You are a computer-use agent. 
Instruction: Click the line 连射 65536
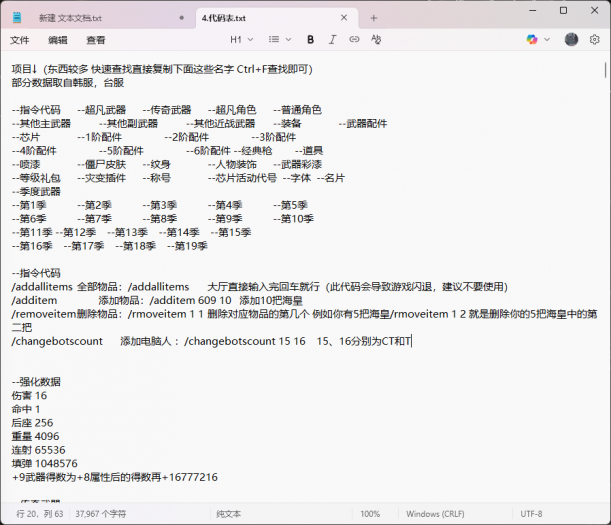pyautogui.click(x=38, y=450)
